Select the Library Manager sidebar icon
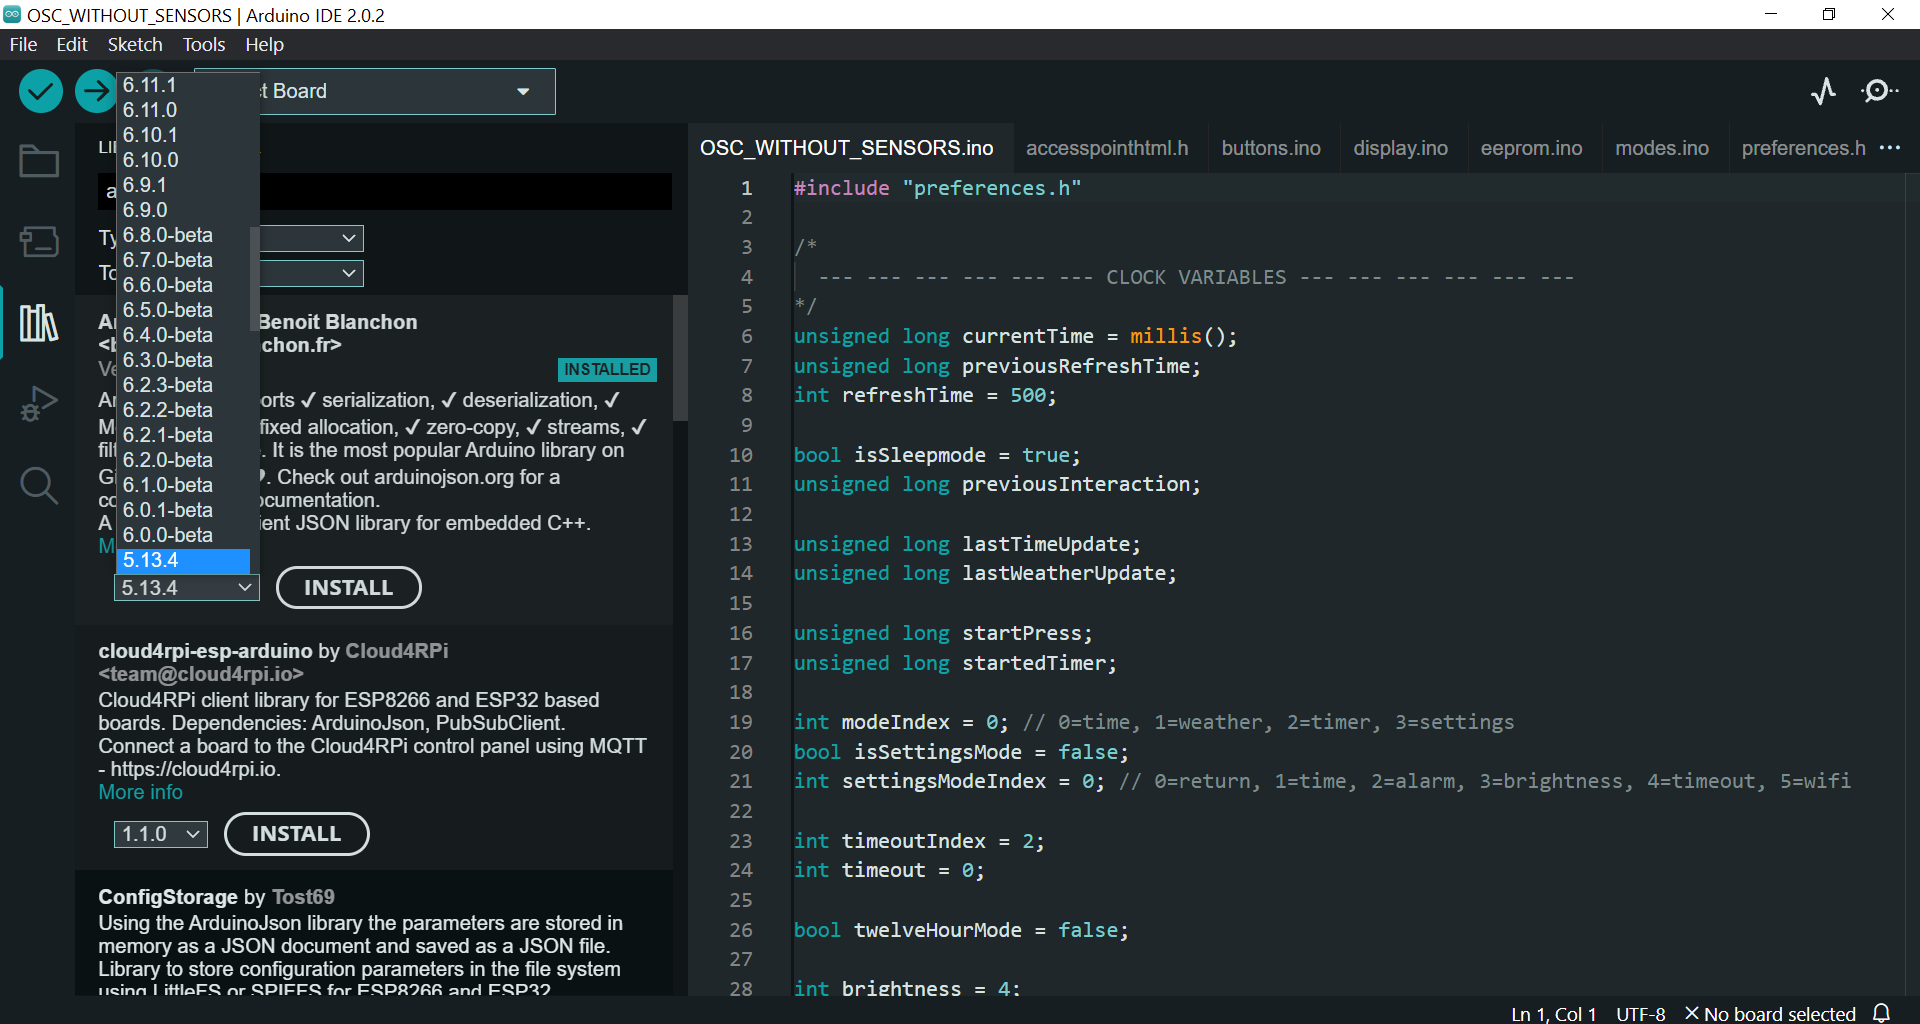The height and width of the screenshot is (1024, 1920). [38, 323]
